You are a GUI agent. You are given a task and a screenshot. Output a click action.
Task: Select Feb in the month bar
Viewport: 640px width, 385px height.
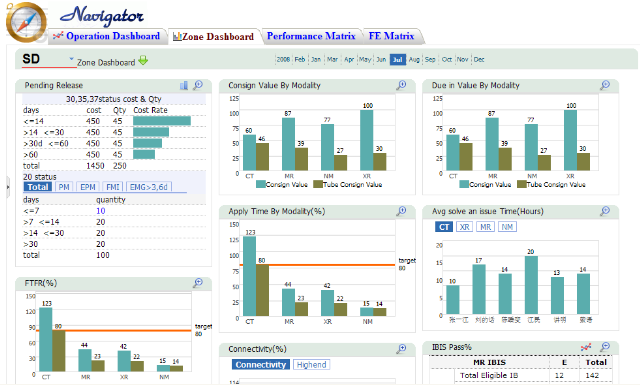click(300, 60)
